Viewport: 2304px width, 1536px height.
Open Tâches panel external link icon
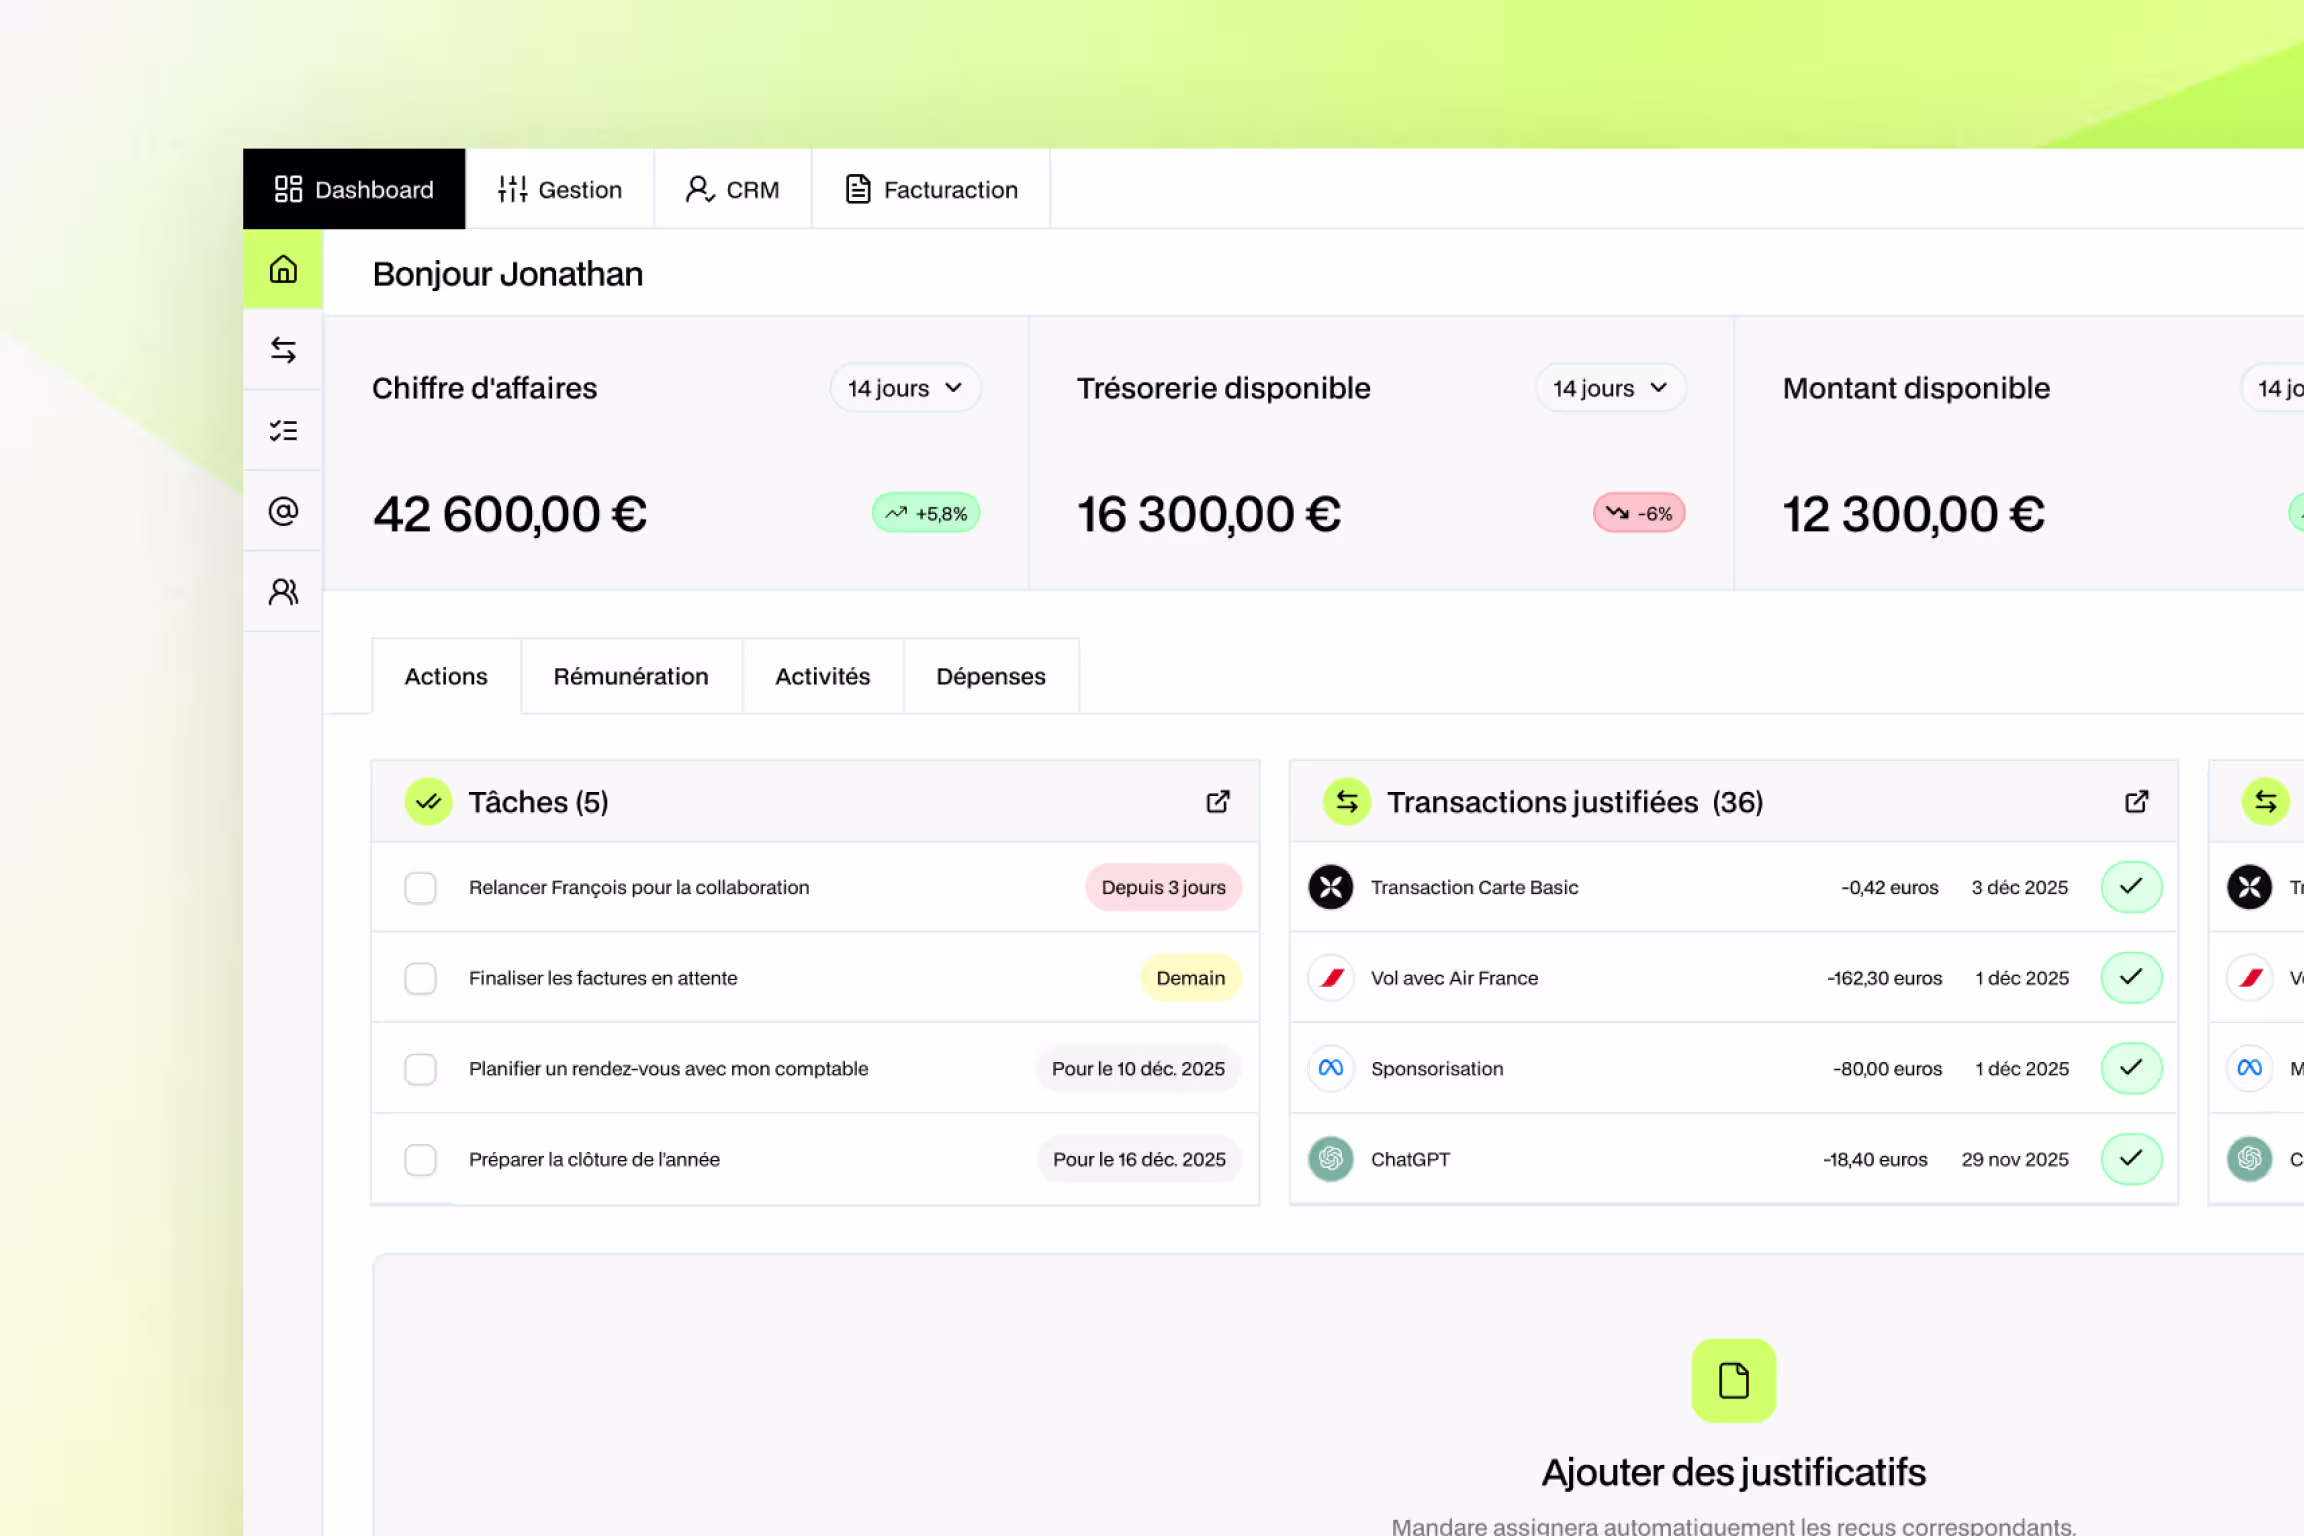tap(1217, 802)
